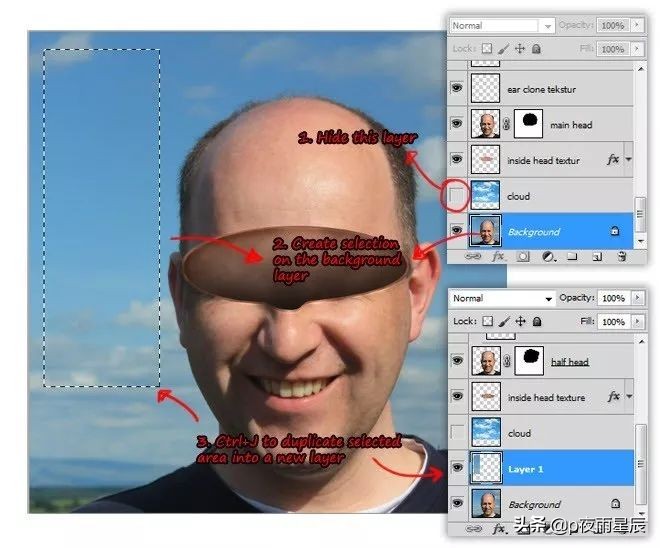The image size is (660, 548).
Task: Click lock position icon in main head panel
Action: point(520,48)
